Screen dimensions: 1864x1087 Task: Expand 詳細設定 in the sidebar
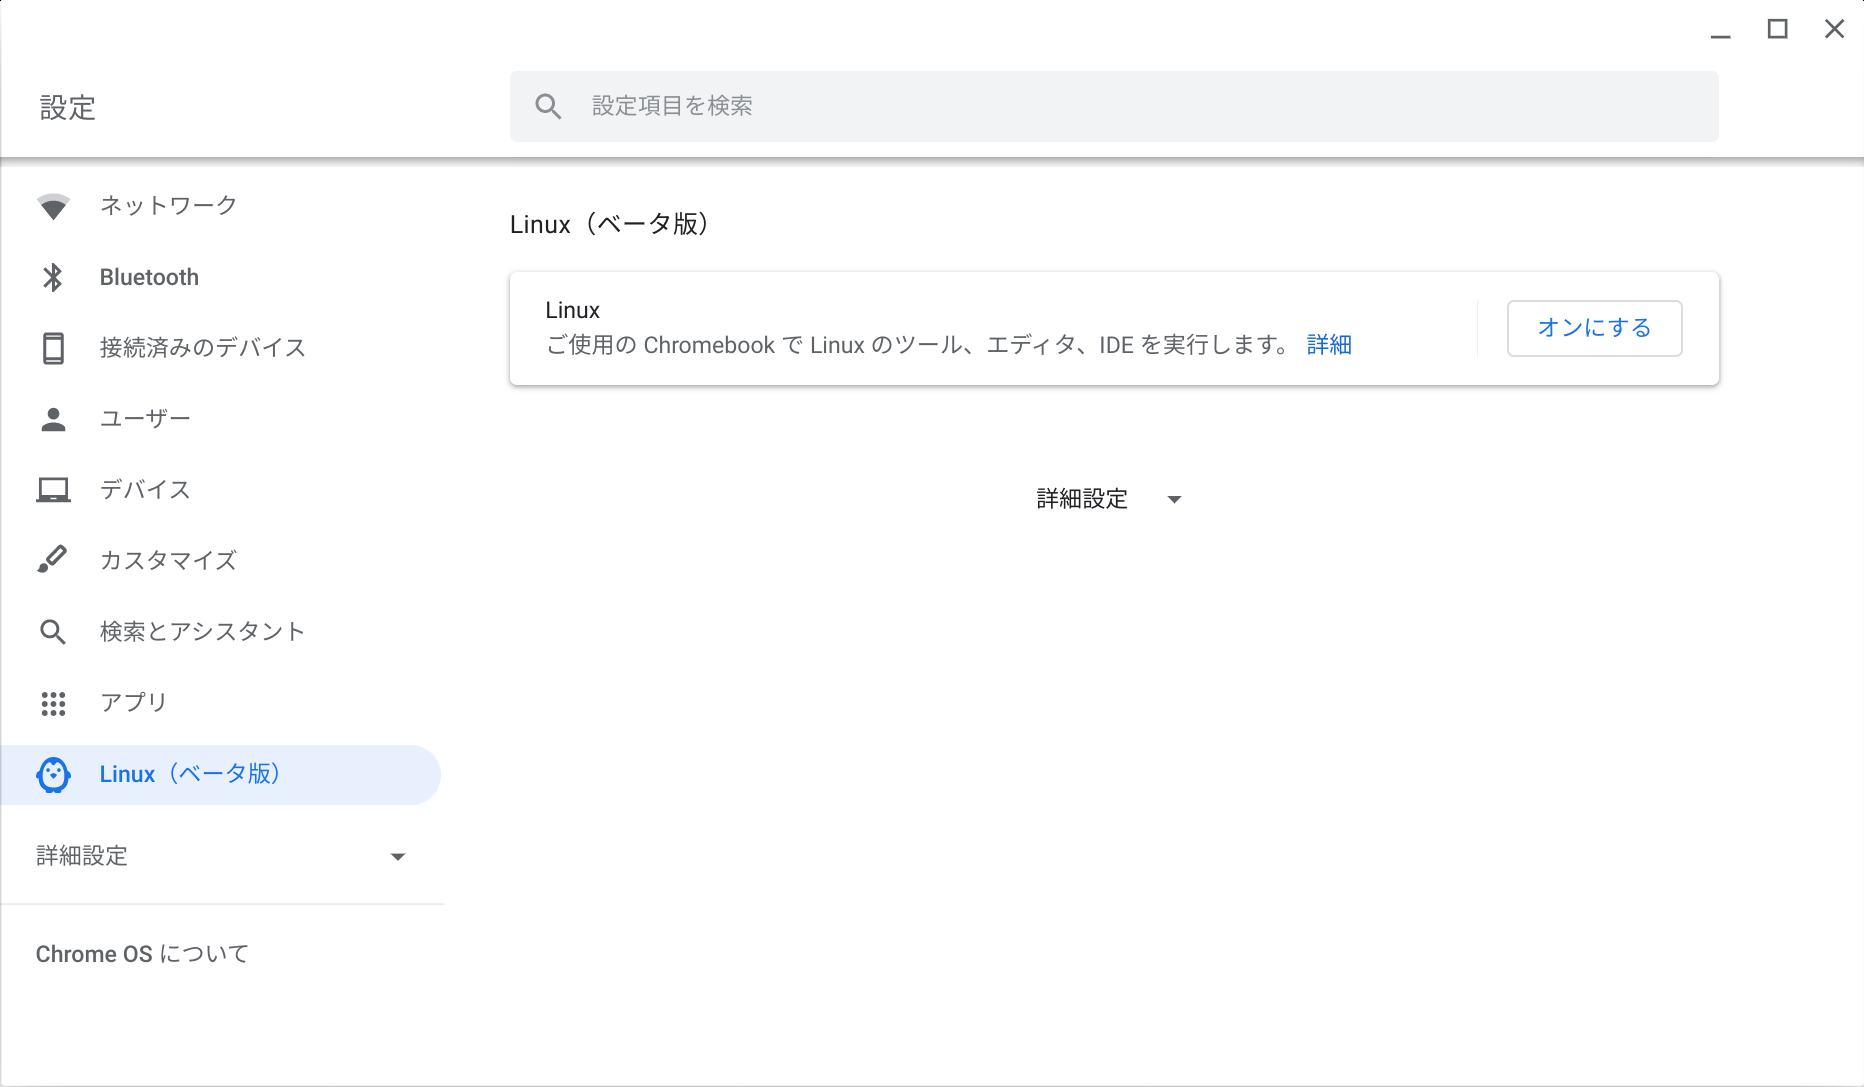pyautogui.click(x=220, y=856)
